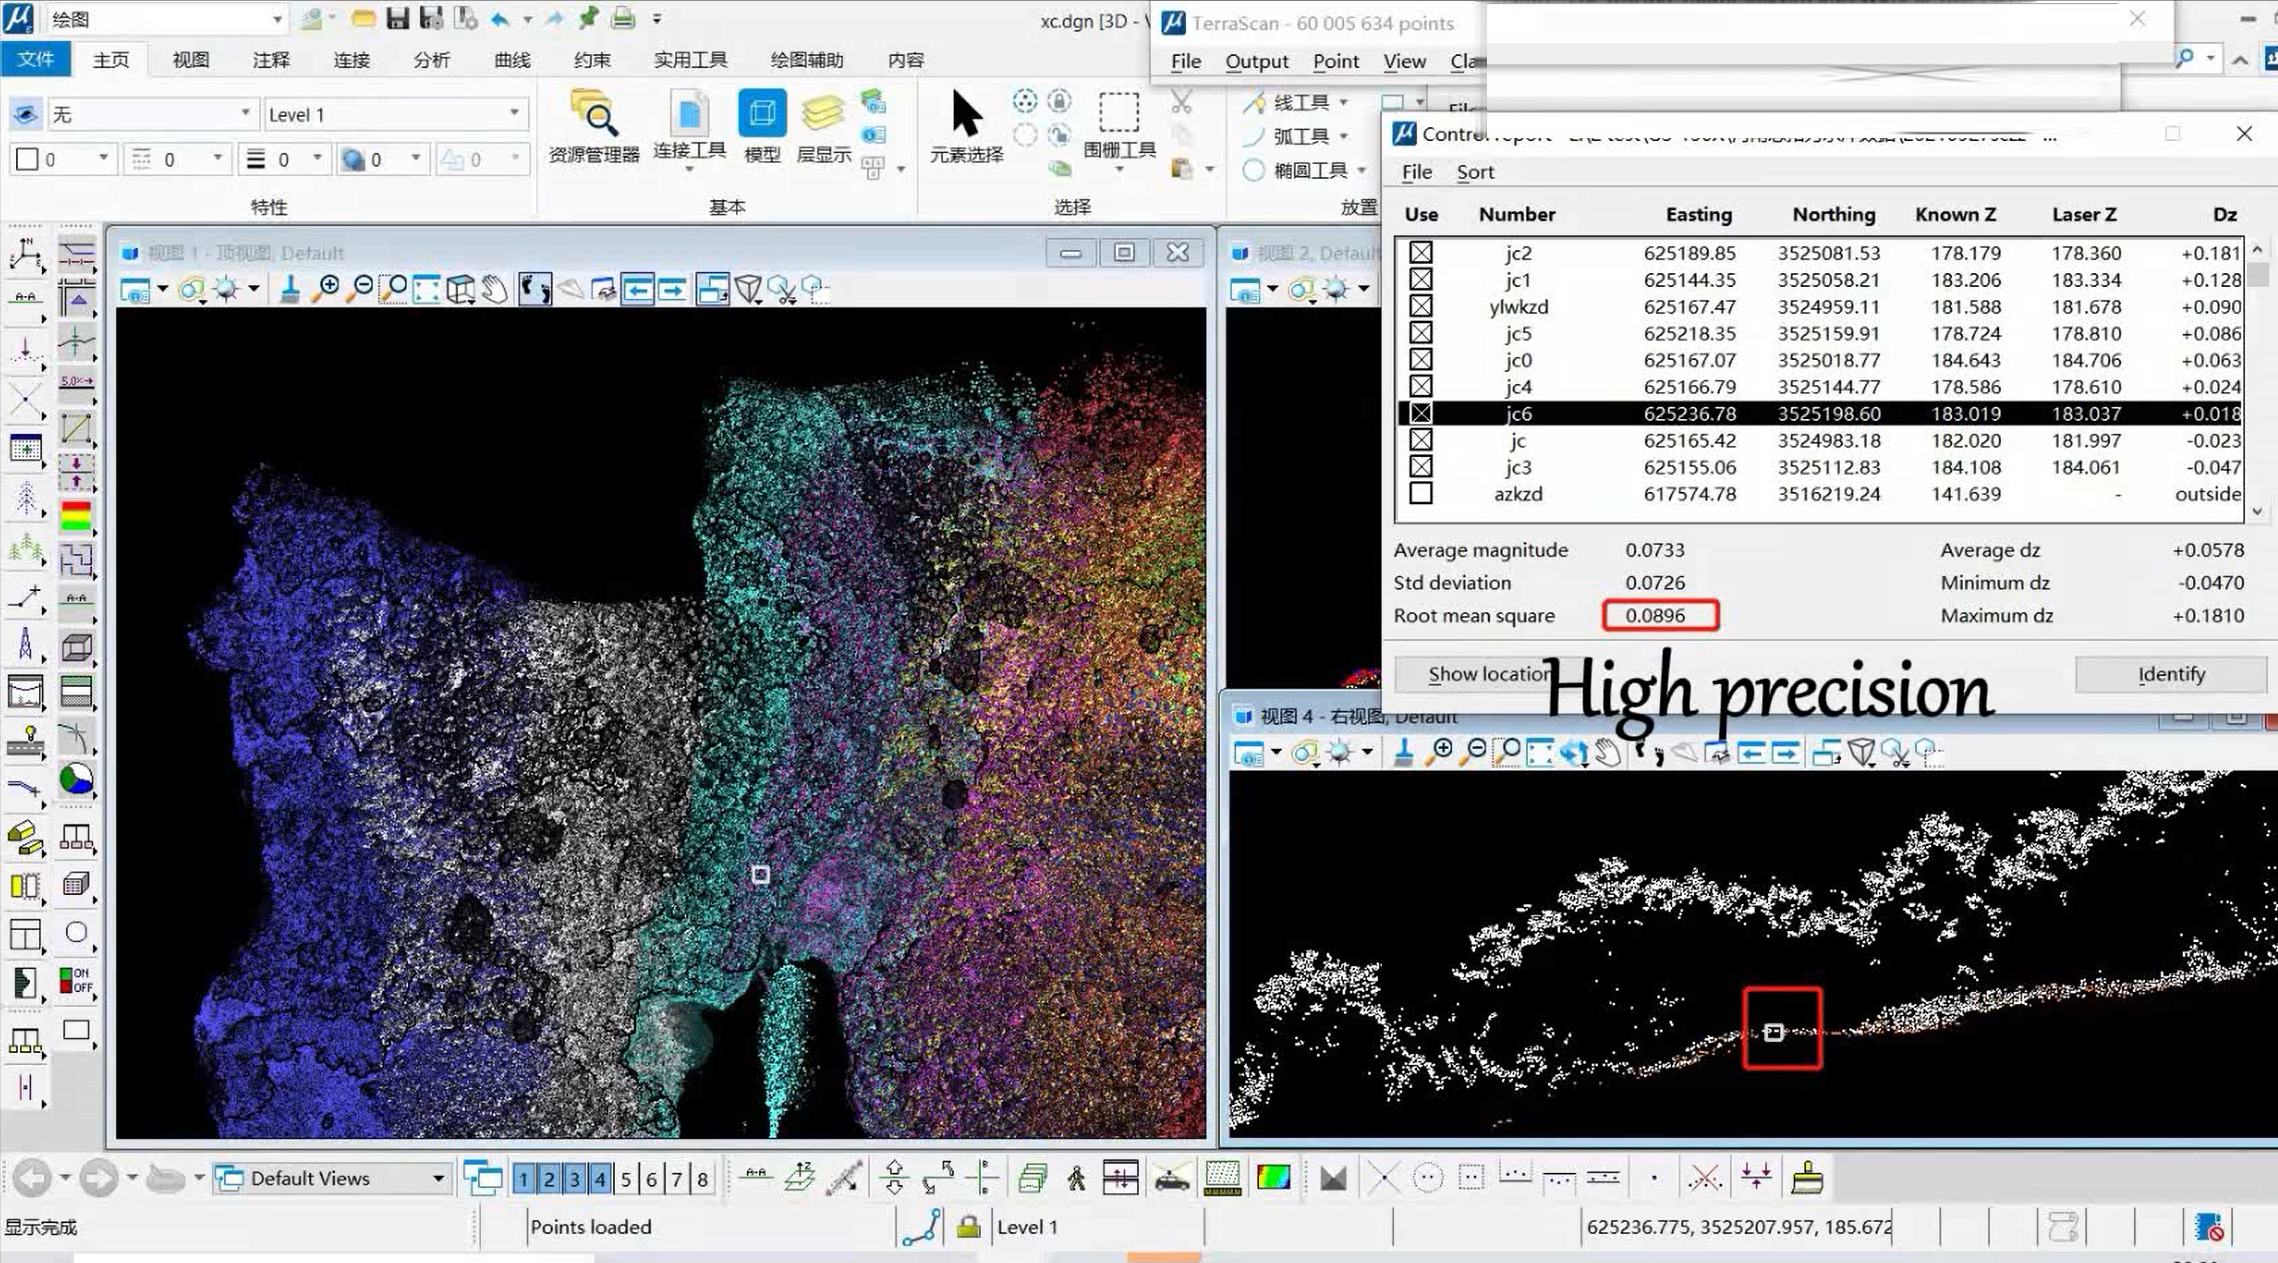The width and height of the screenshot is (2278, 1263).
Task: Zoom out using View 1 toolbar
Action: [360, 290]
